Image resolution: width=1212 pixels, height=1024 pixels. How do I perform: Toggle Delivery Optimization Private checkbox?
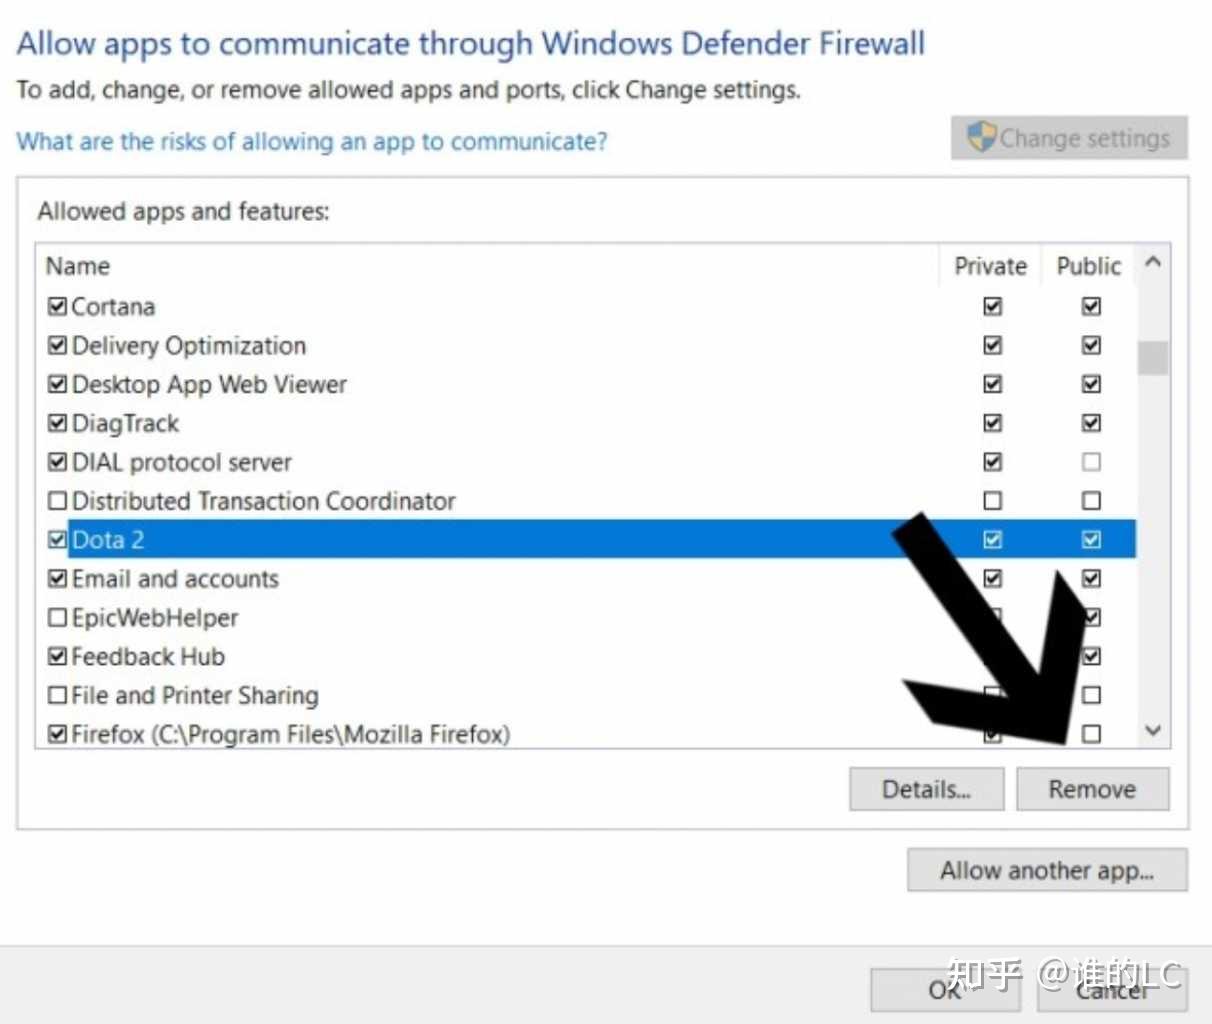click(x=992, y=345)
